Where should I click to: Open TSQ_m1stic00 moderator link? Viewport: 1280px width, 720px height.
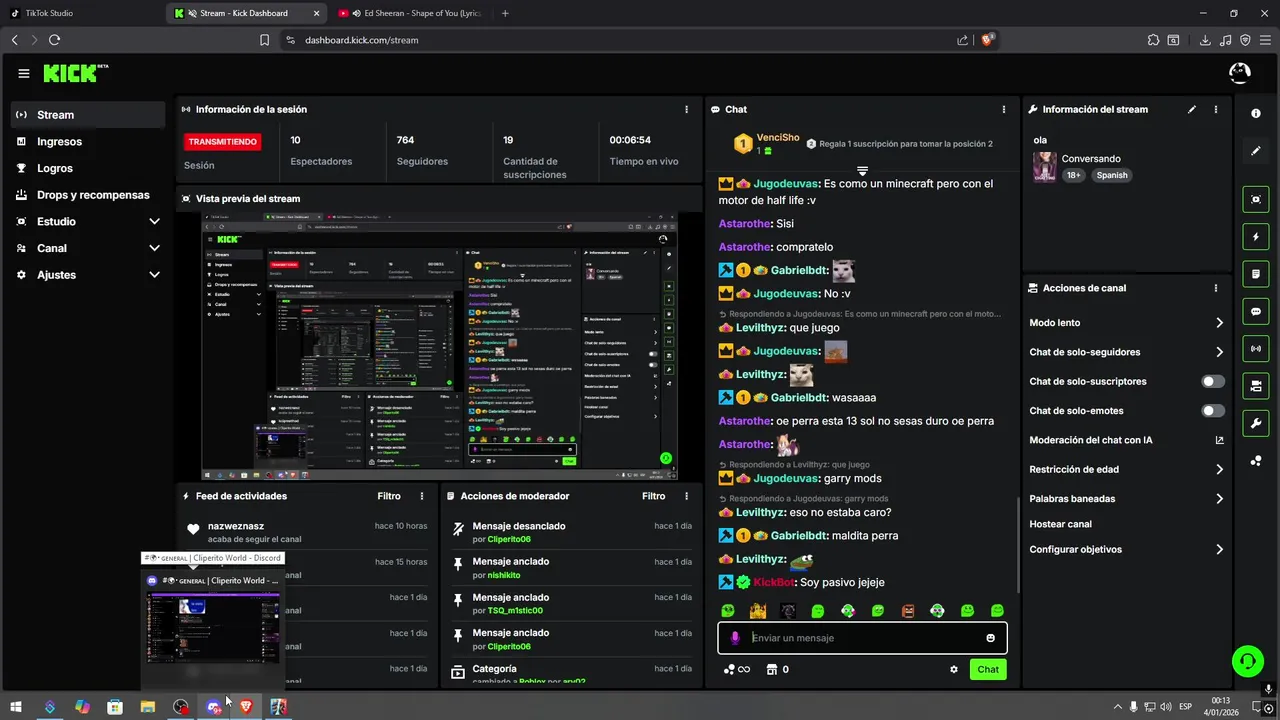pyautogui.click(x=515, y=611)
